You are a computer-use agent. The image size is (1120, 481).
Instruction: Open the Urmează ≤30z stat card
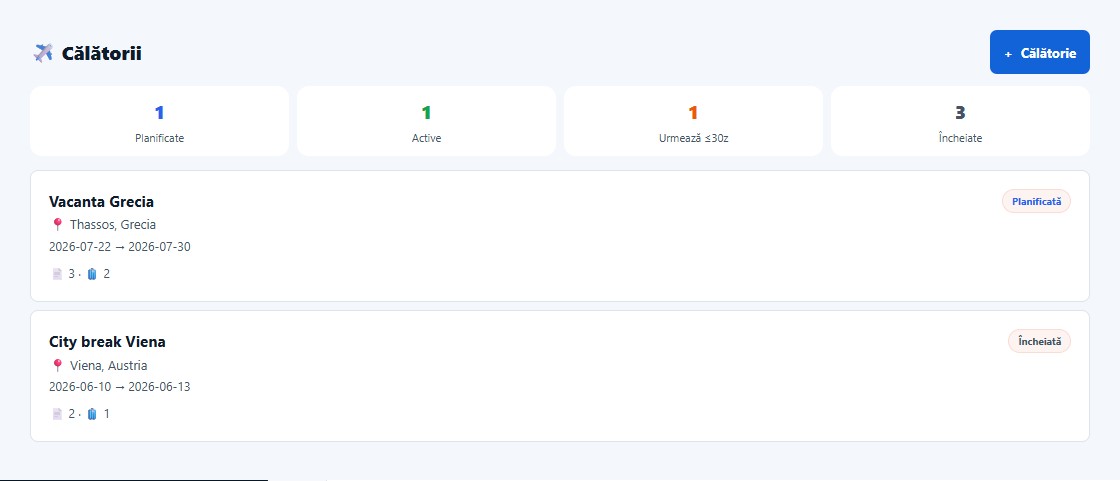[693, 121]
